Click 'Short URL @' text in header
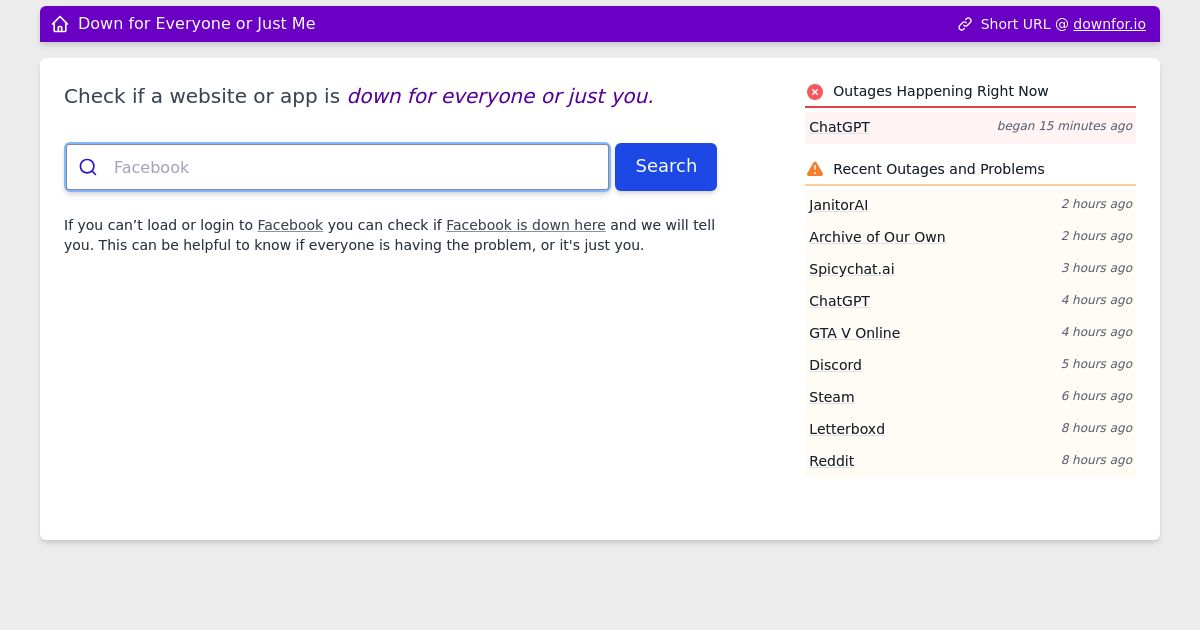 (x=1025, y=24)
